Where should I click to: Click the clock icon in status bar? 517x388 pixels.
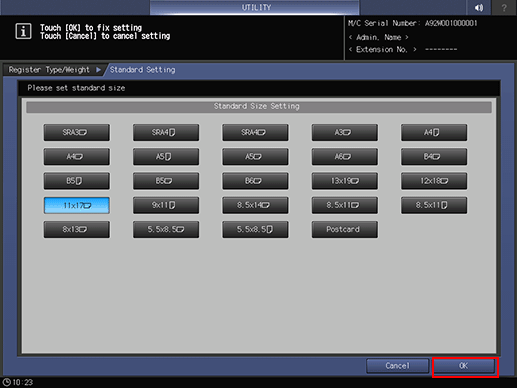tap(7, 382)
